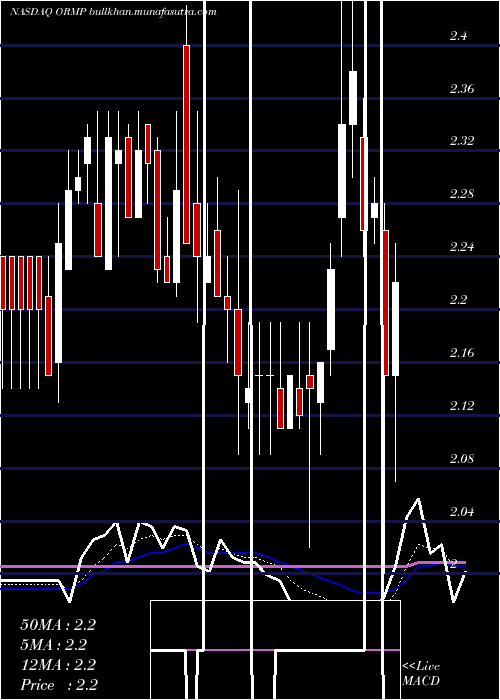Click the NASDAQ ORMP chart title text
This screenshot has width=500, height=700.
click(113, 12)
